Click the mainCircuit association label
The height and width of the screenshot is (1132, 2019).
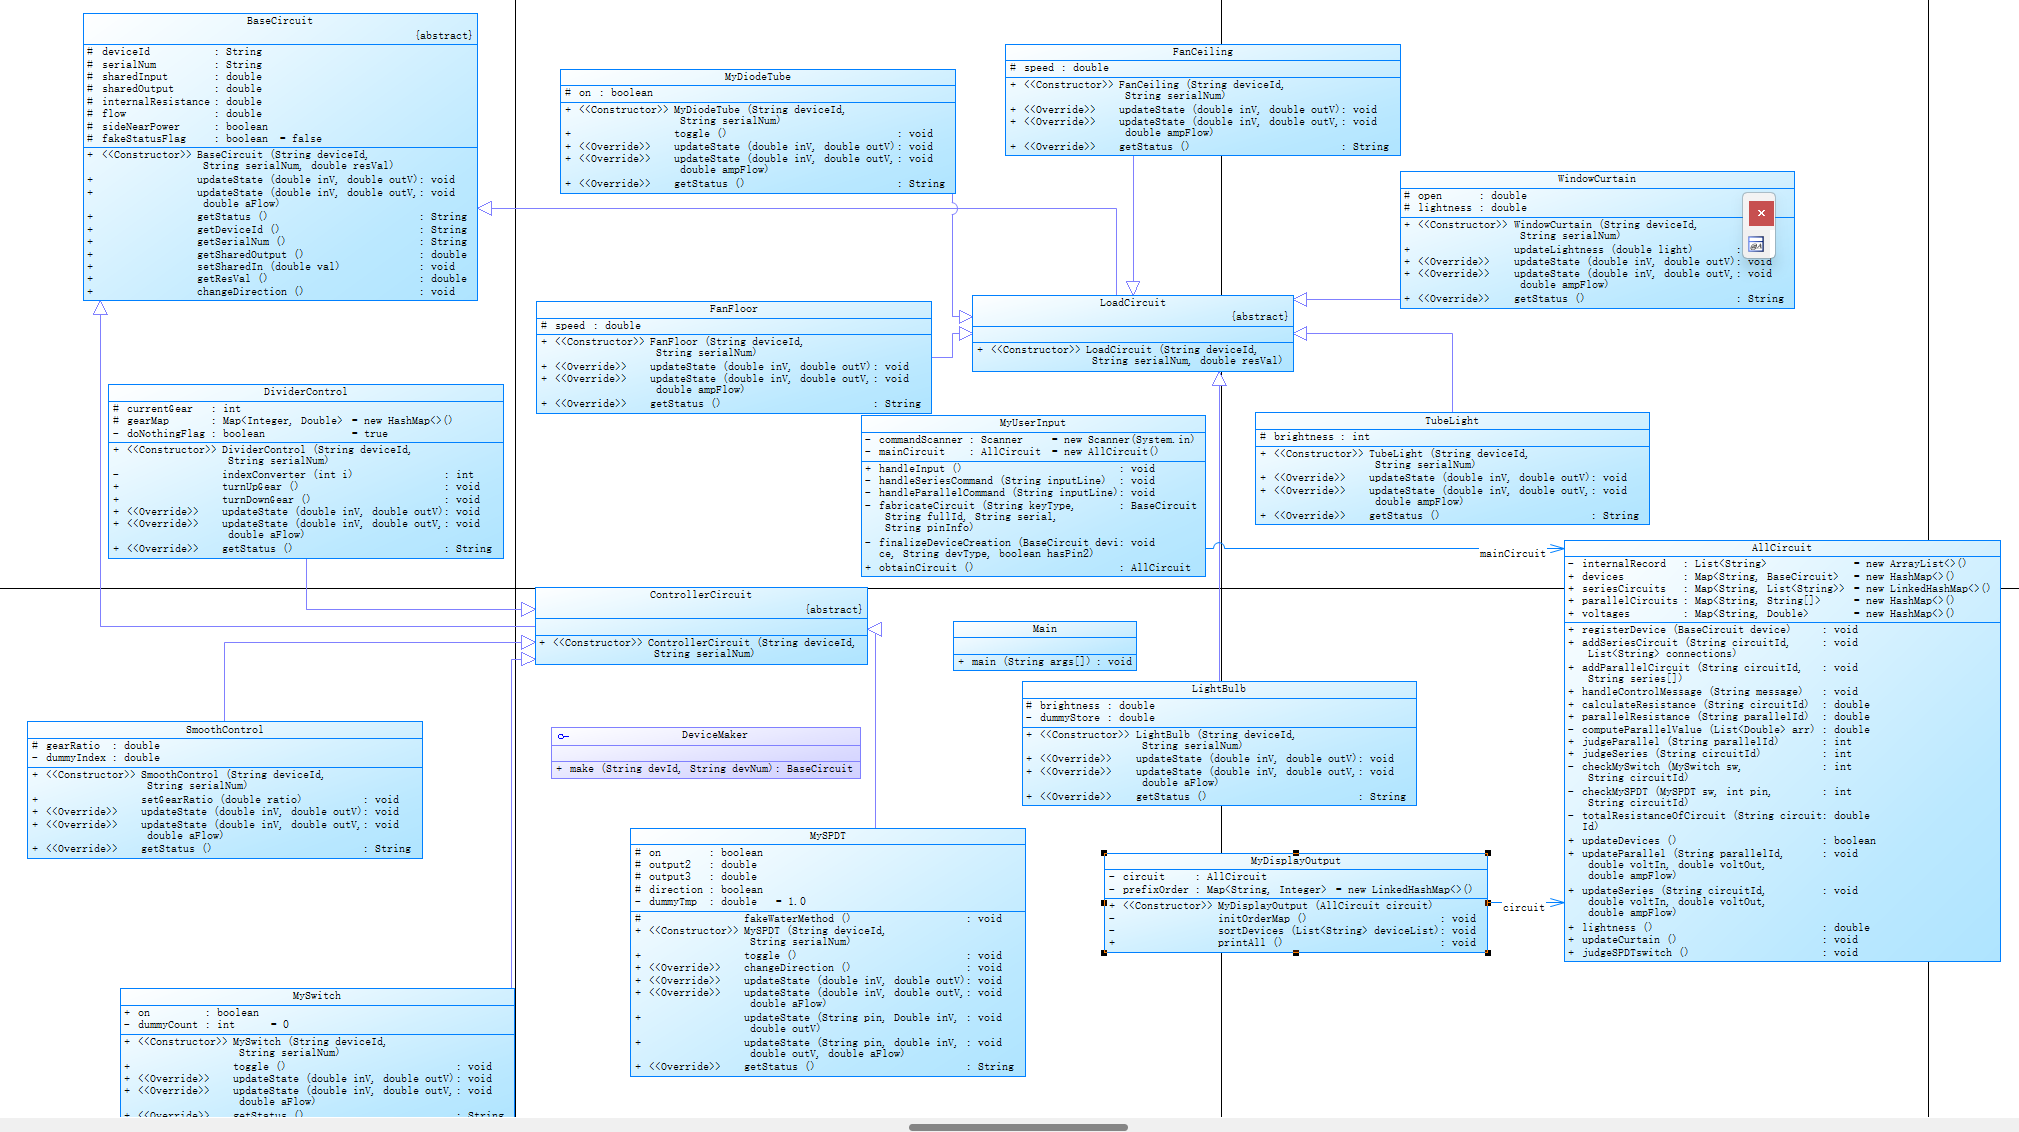(x=1513, y=554)
